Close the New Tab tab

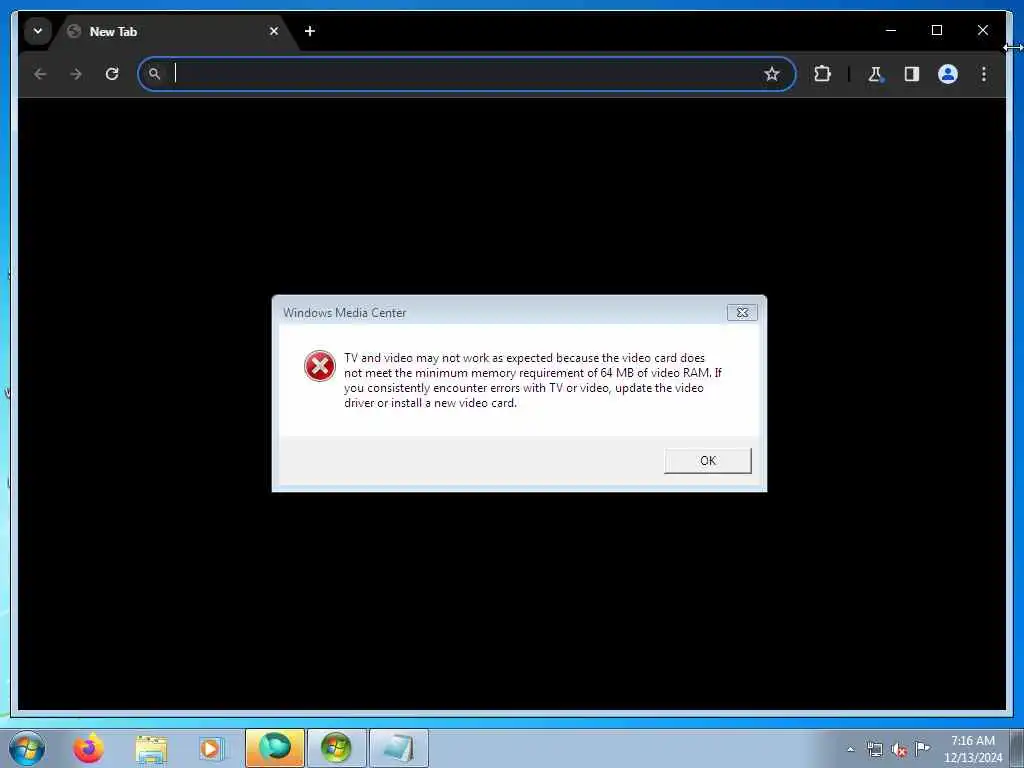pyautogui.click(x=274, y=31)
